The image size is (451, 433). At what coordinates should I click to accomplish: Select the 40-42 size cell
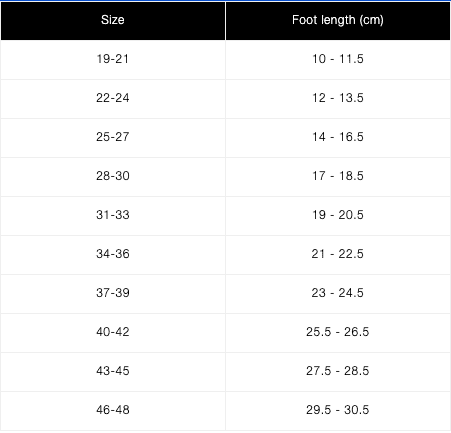click(x=113, y=333)
